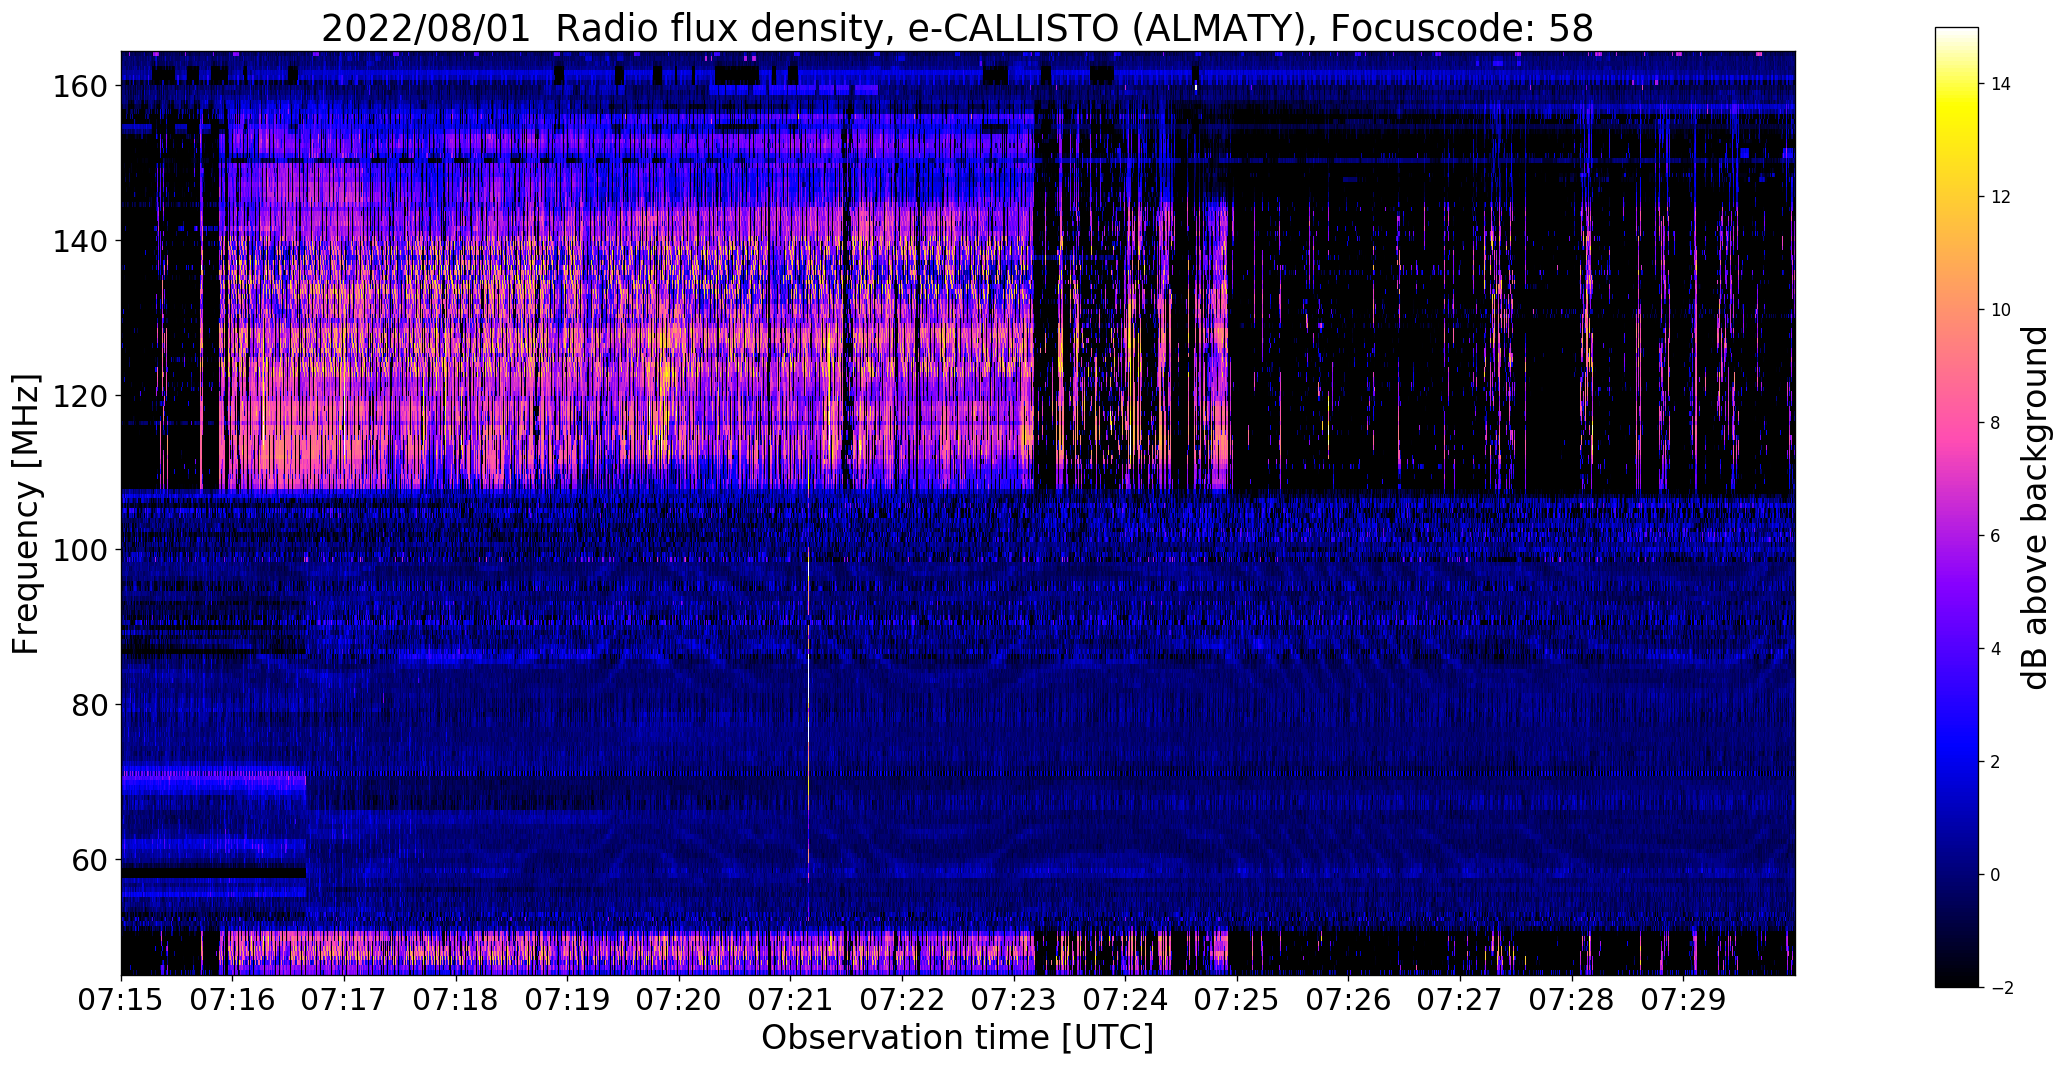Viewport: 2066px width, 1067px height.
Task: Click the 'Frequency [MHz]' axis label
Action: [x=26, y=515]
